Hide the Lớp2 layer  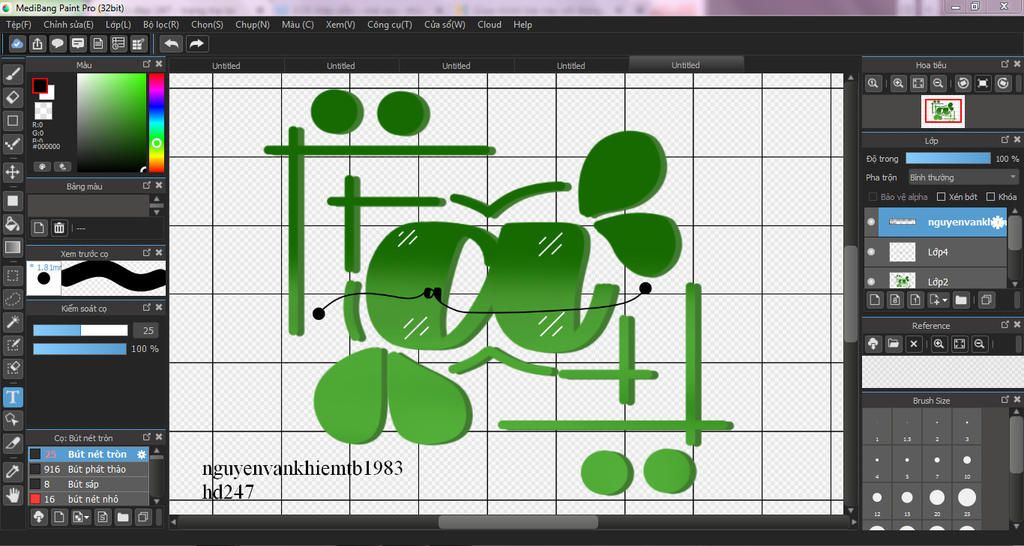871,281
